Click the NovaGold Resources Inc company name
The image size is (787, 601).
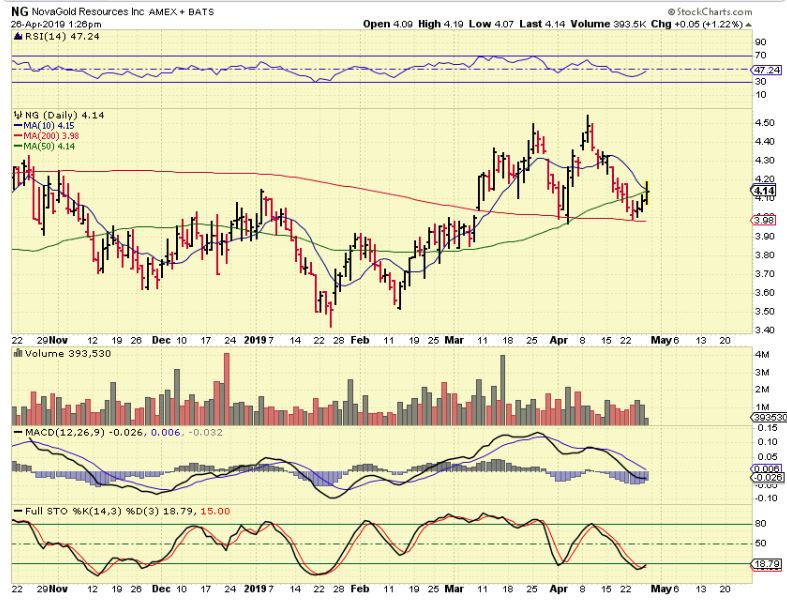point(88,12)
